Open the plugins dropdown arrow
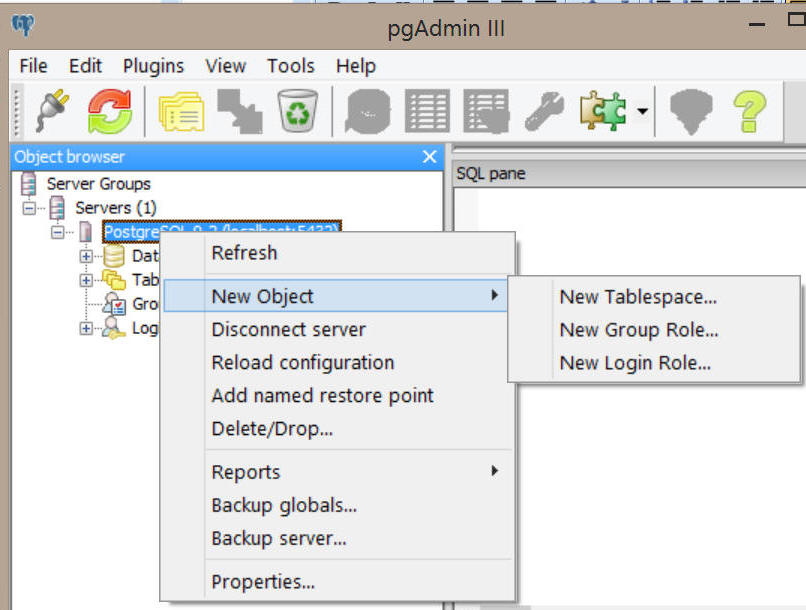The image size is (806, 610). 643,110
